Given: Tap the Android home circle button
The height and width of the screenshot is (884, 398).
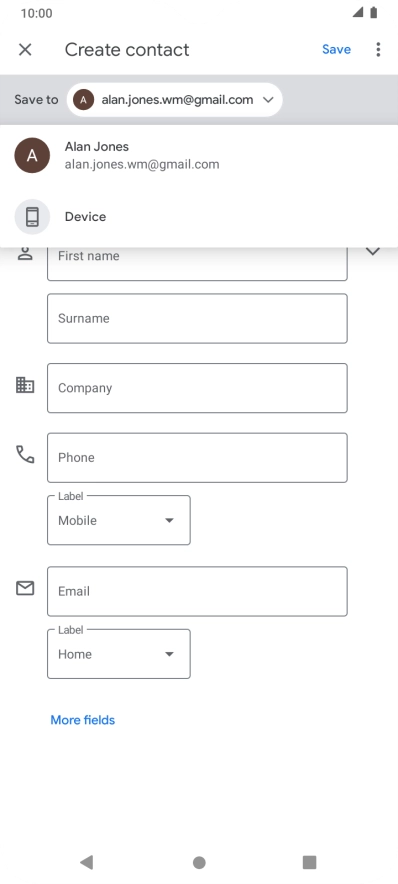Looking at the screenshot, I should (199, 862).
